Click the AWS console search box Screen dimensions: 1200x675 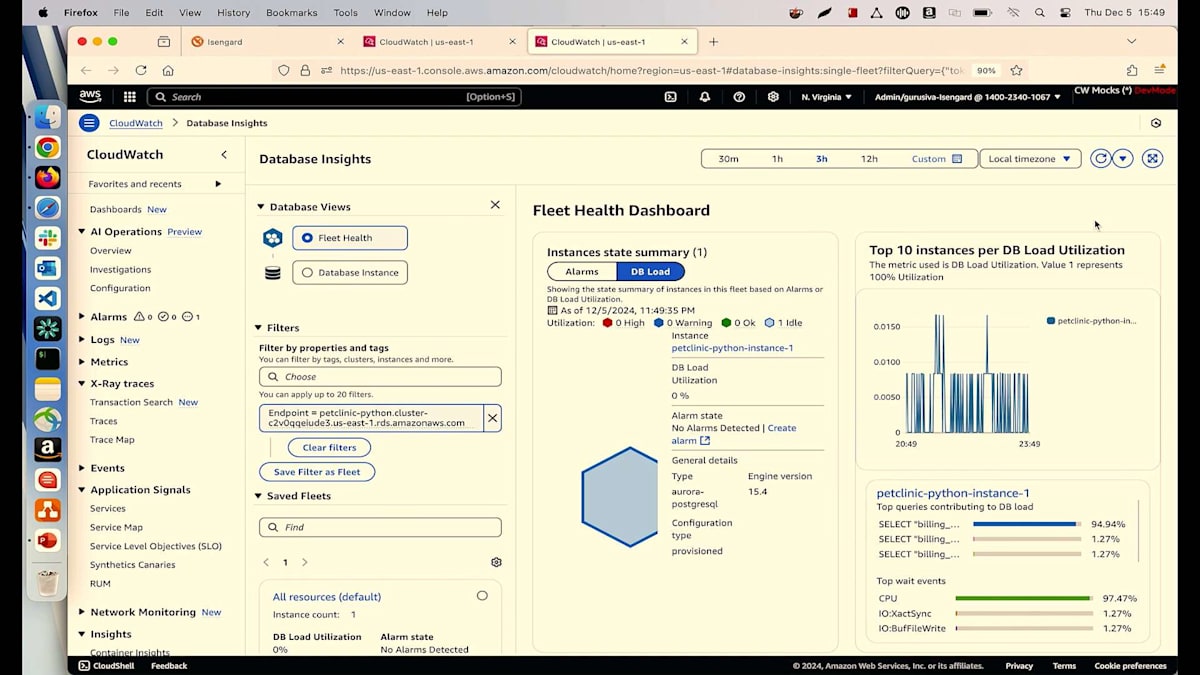click(334, 97)
